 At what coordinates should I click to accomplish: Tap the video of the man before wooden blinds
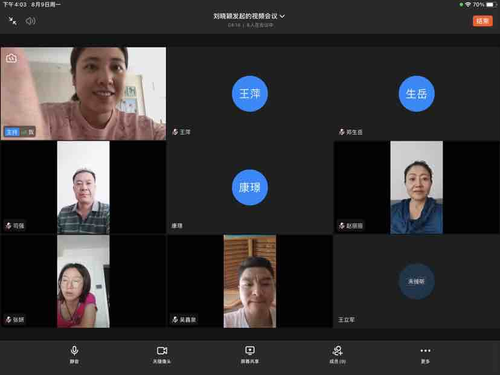[250, 281]
